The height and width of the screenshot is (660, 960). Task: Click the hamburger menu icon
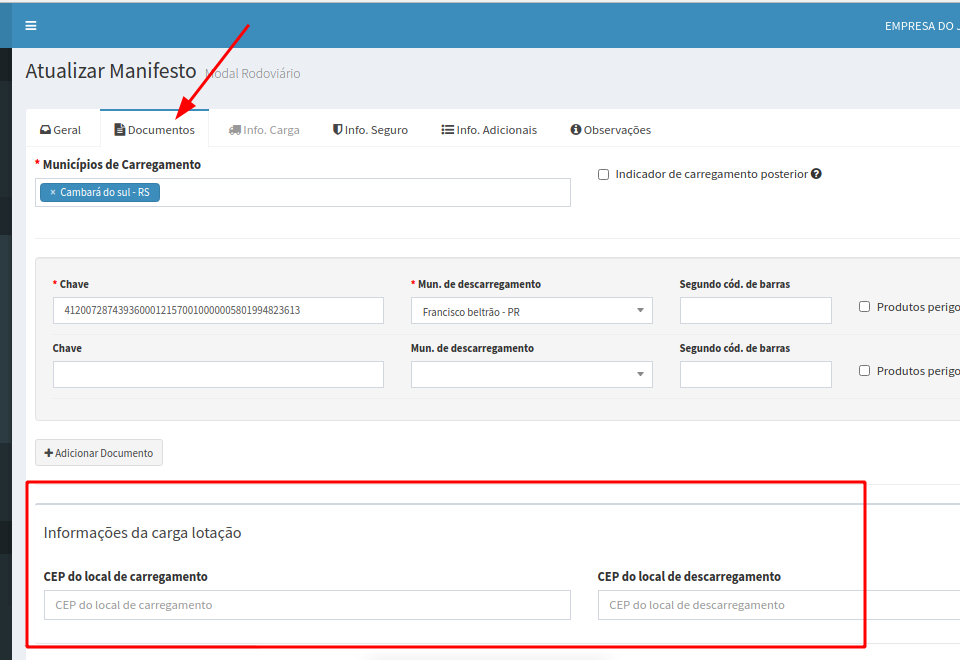coord(30,26)
